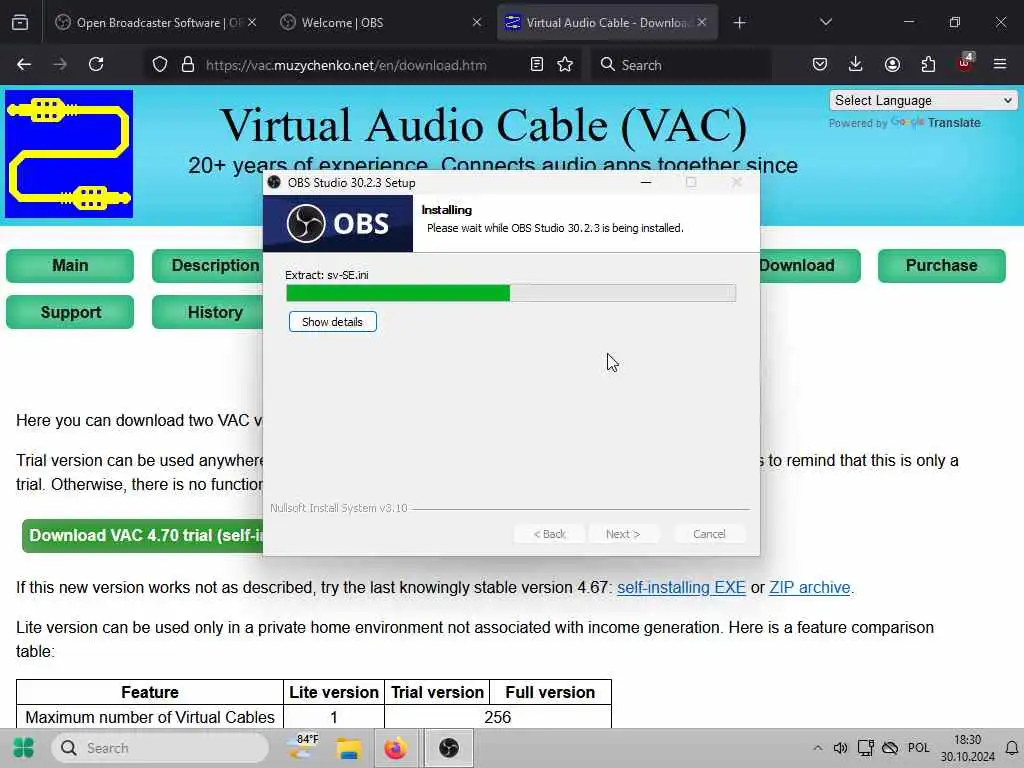Viewport: 1024px width, 768px height.
Task: Toggle reader view icon in address bar
Action: (537, 65)
